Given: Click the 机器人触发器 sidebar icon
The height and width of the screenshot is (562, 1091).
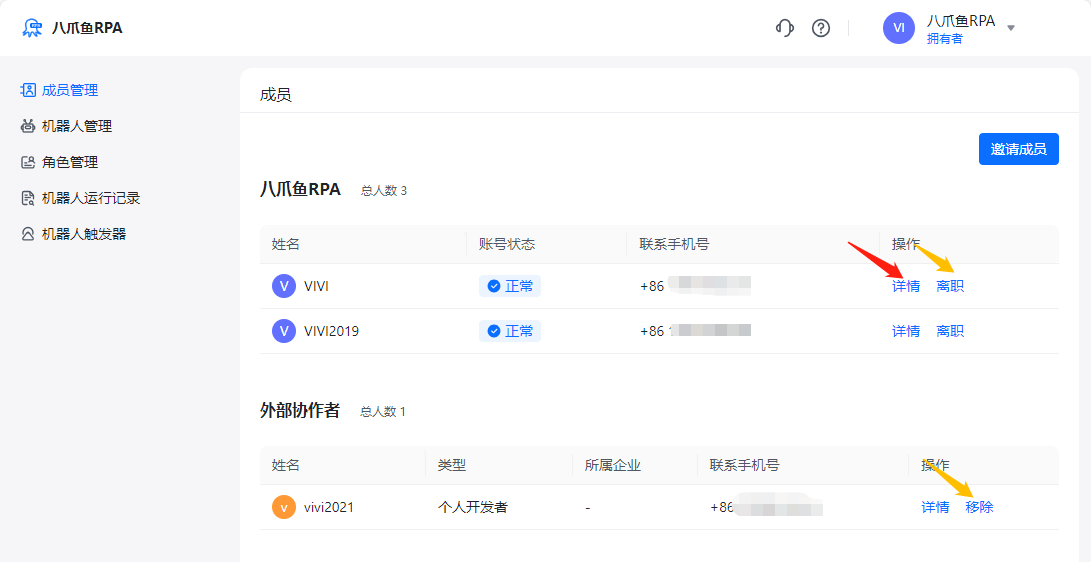Looking at the screenshot, I should 28,234.
